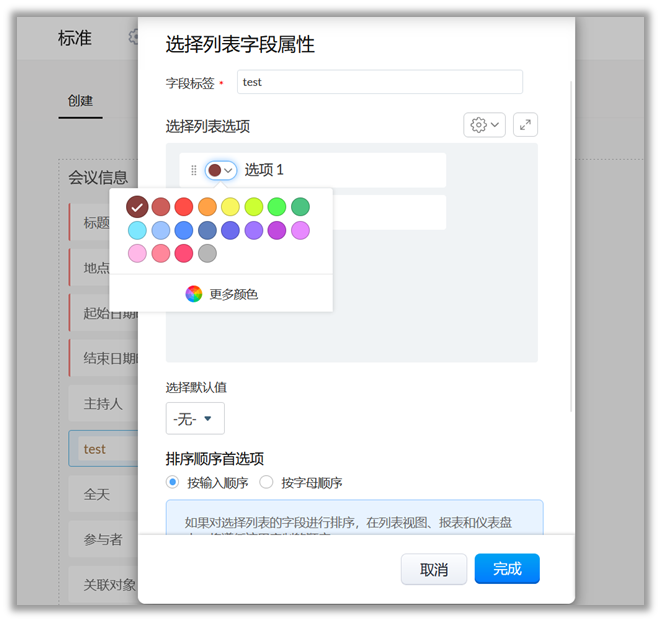Select 按字母顺序 radio button
This screenshot has height=622, width=661.
click(x=266, y=482)
